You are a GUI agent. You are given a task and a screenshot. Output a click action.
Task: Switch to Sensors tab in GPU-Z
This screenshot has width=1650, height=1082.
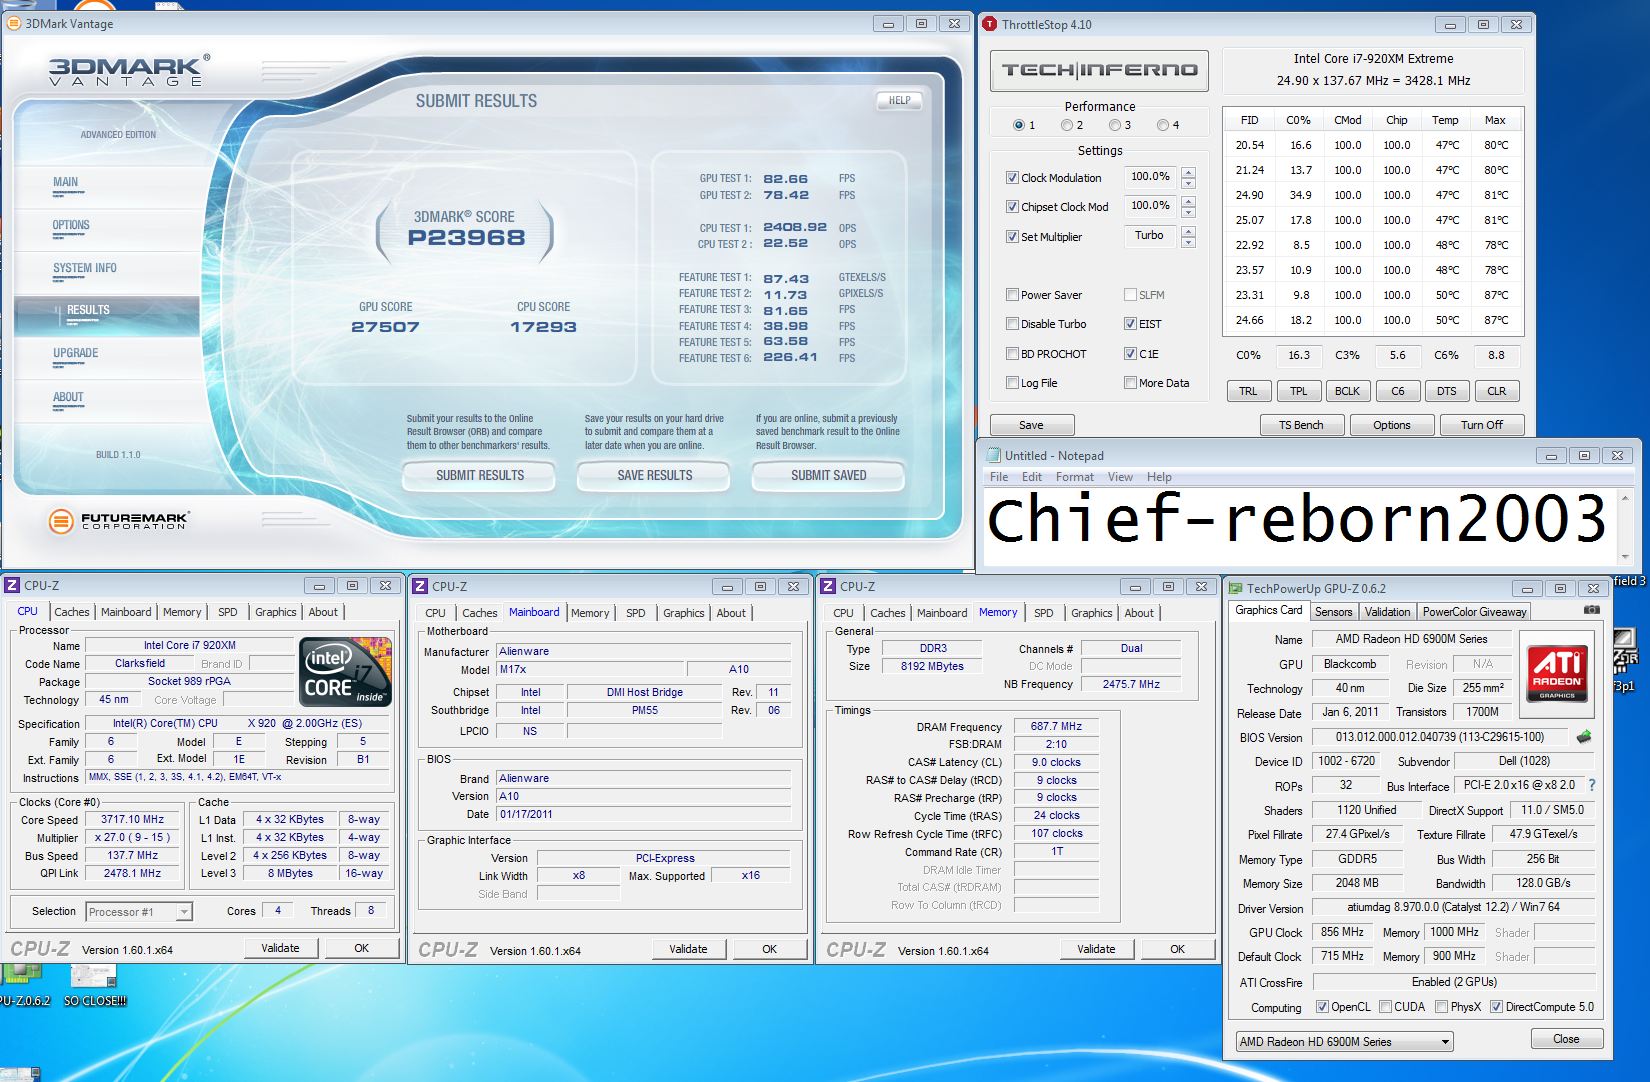[x=1333, y=612]
